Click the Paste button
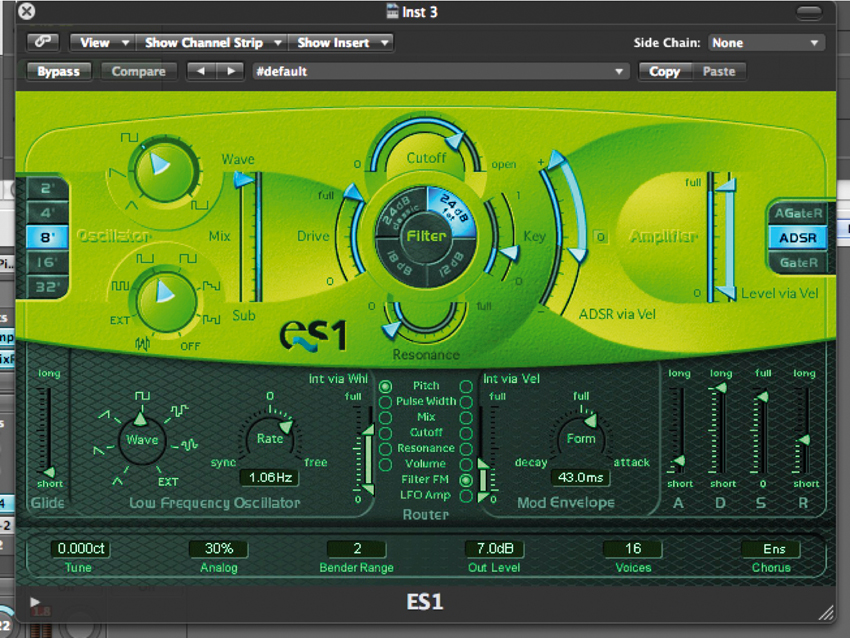The image size is (850, 638). pos(719,72)
